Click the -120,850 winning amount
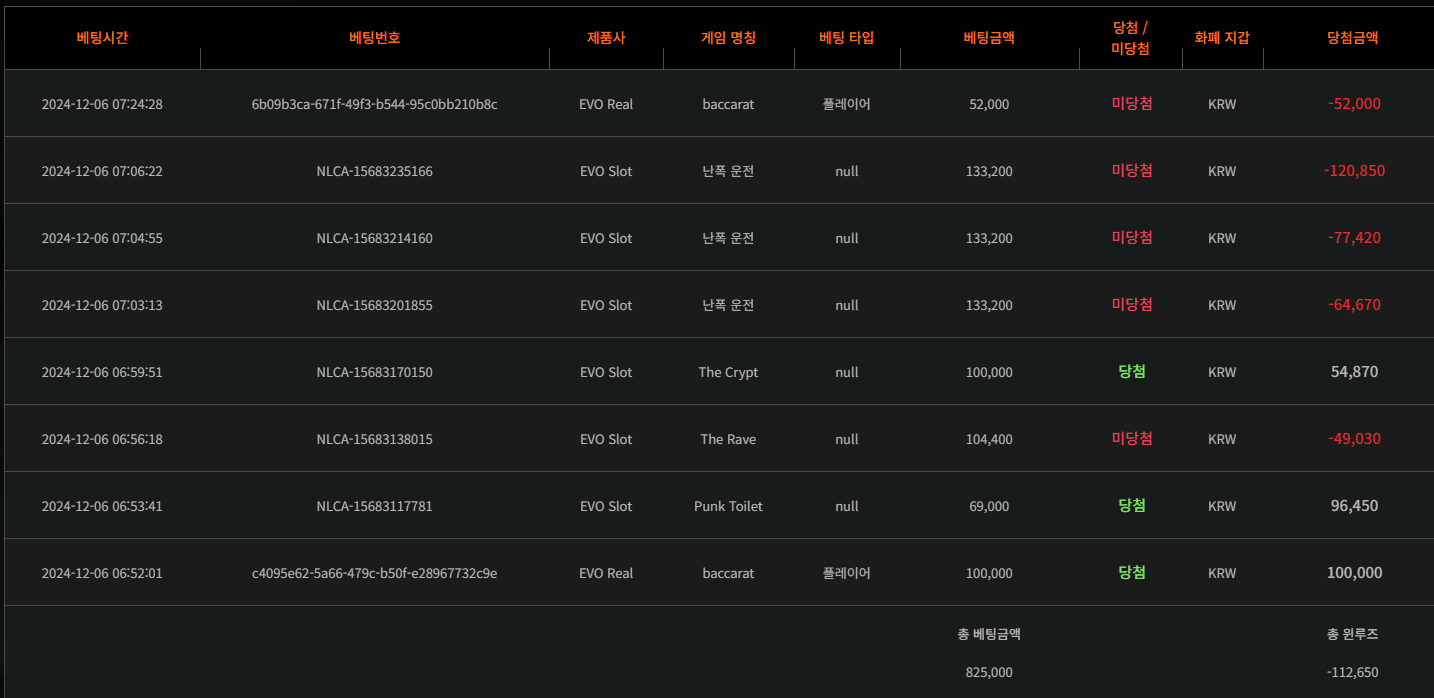 click(1354, 171)
